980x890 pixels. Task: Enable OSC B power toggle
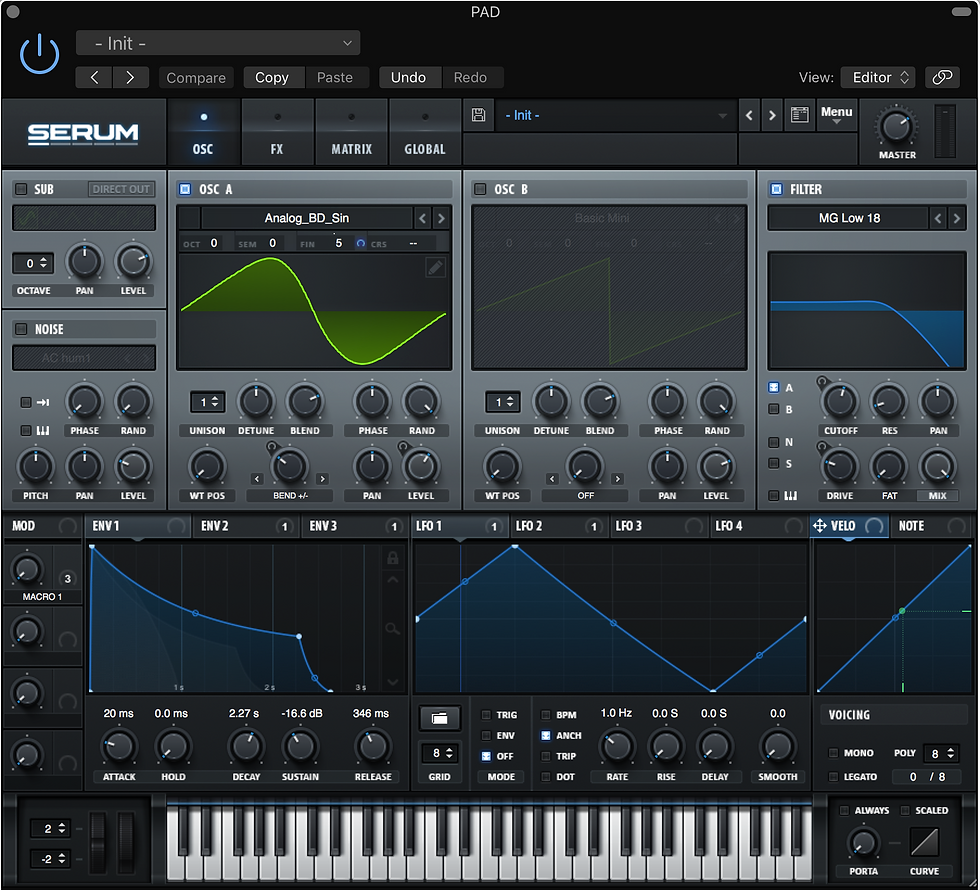pos(480,189)
